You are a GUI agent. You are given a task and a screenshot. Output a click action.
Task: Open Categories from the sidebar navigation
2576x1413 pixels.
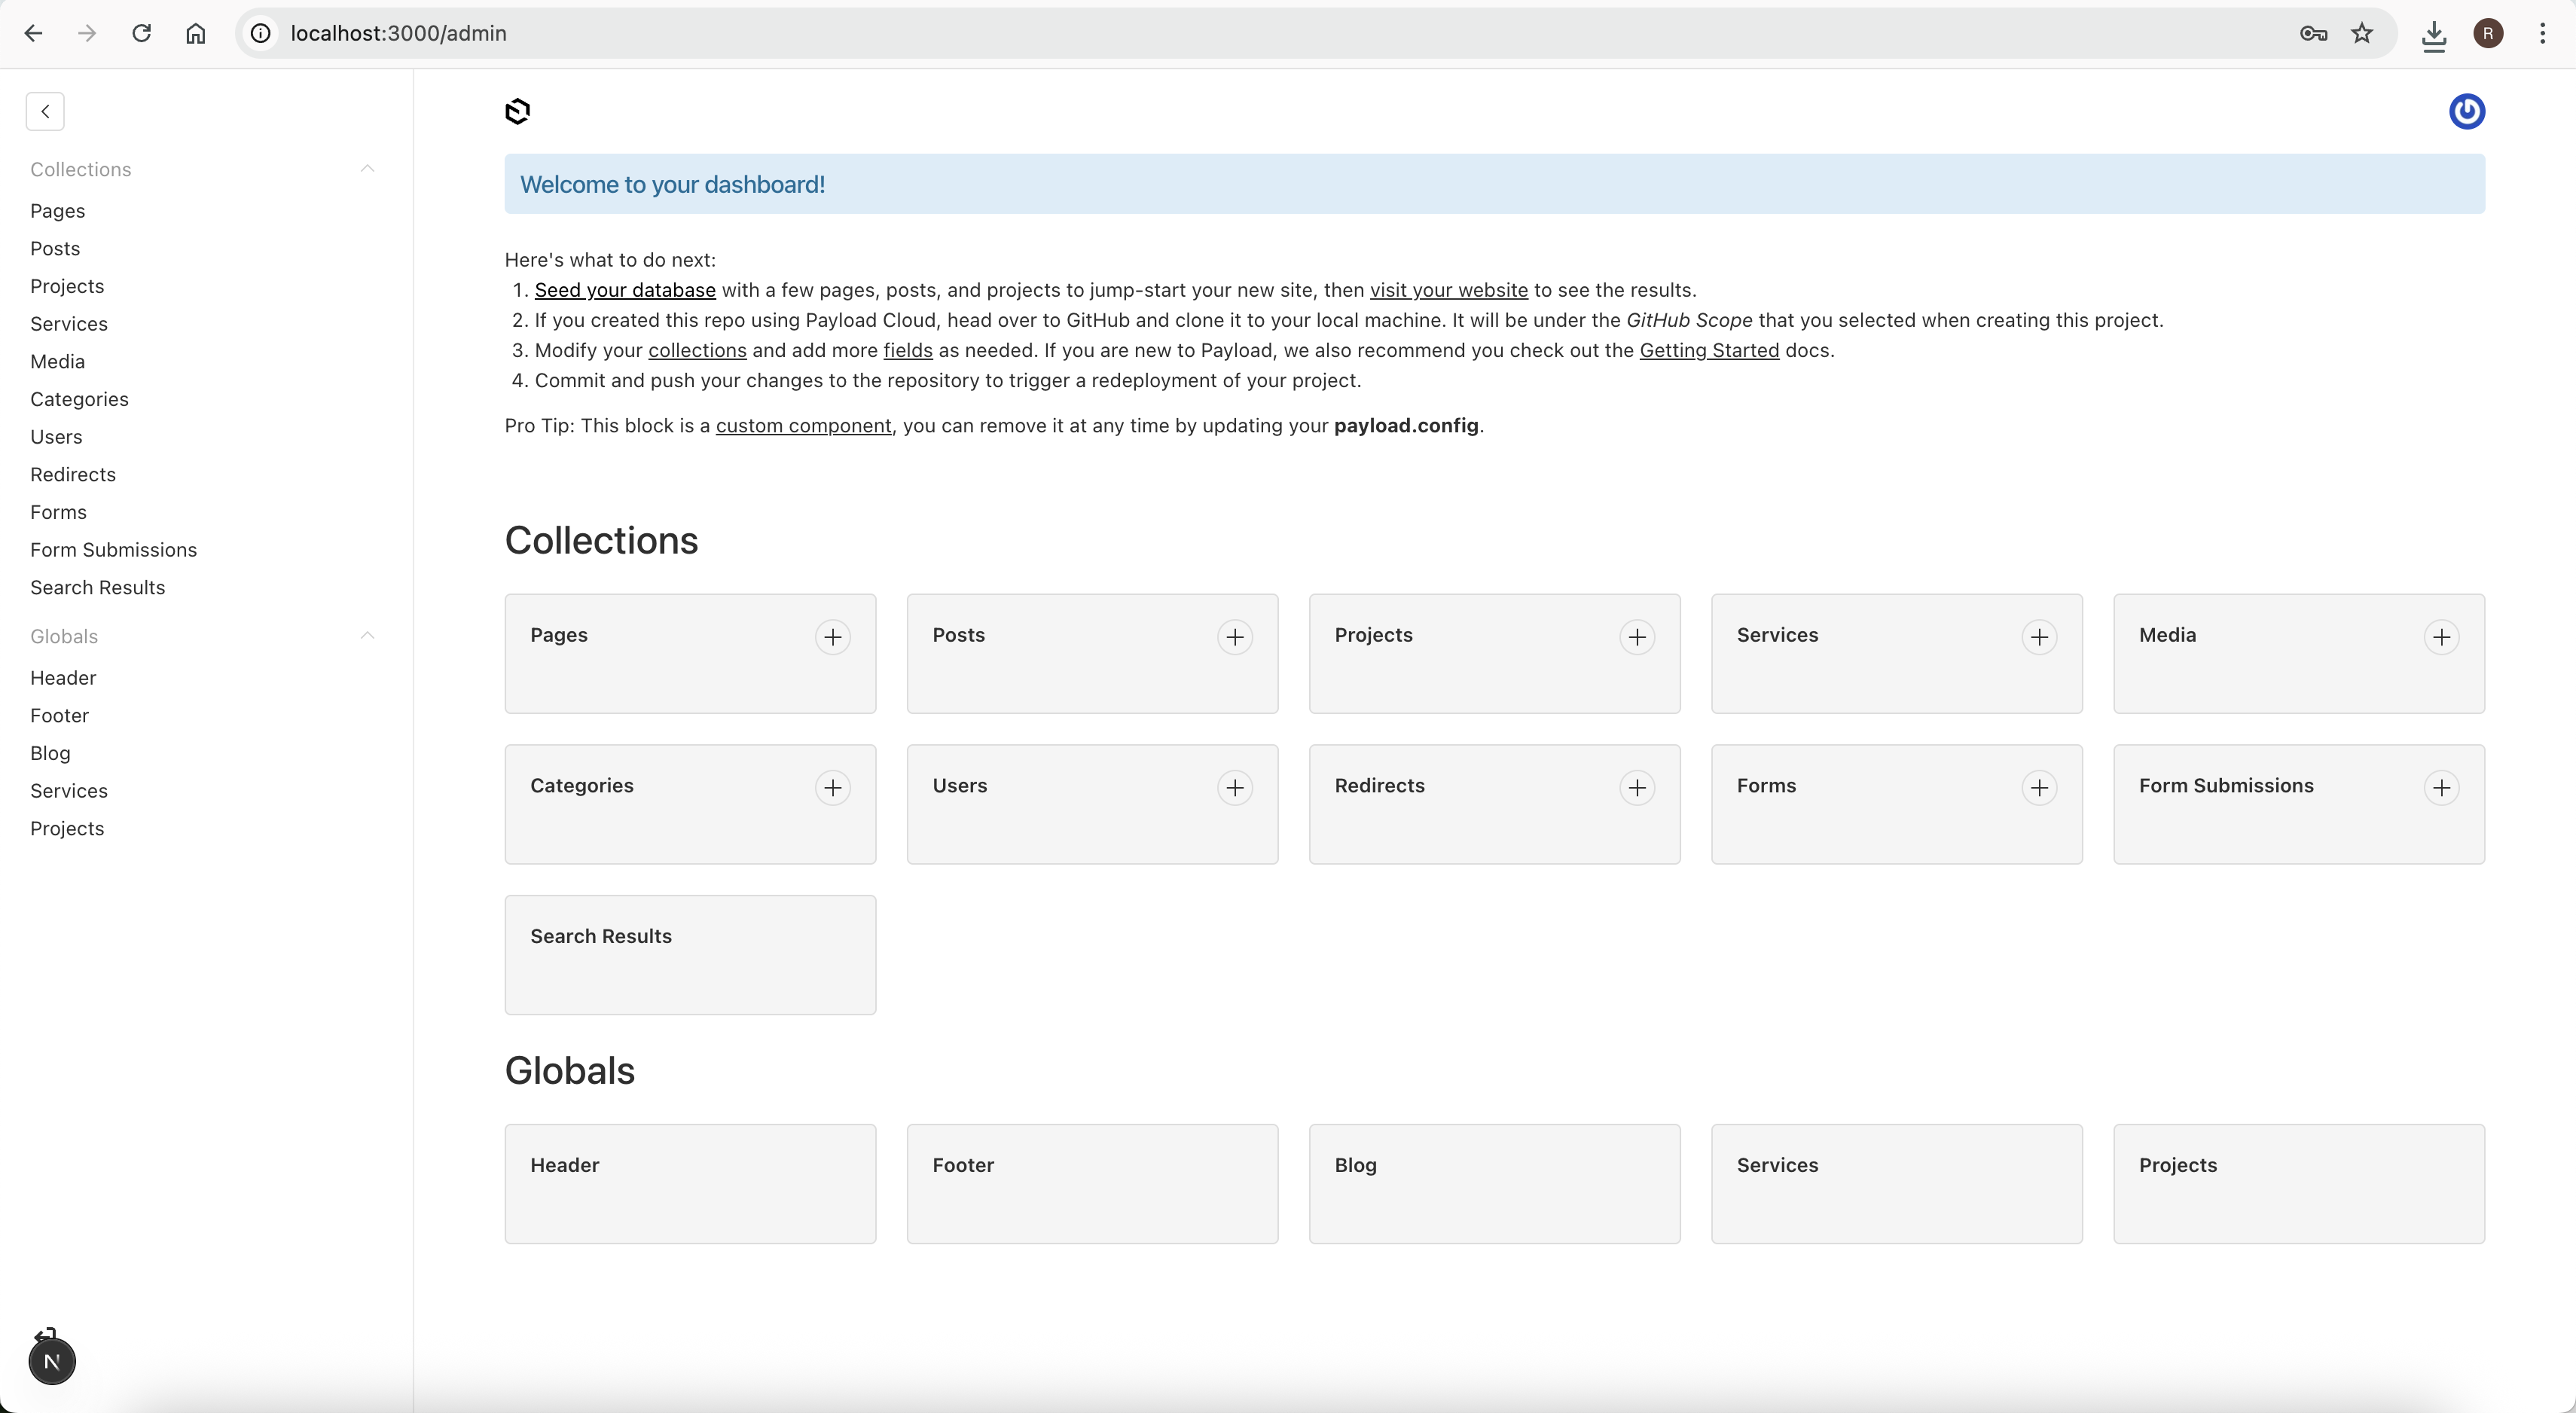click(x=79, y=399)
